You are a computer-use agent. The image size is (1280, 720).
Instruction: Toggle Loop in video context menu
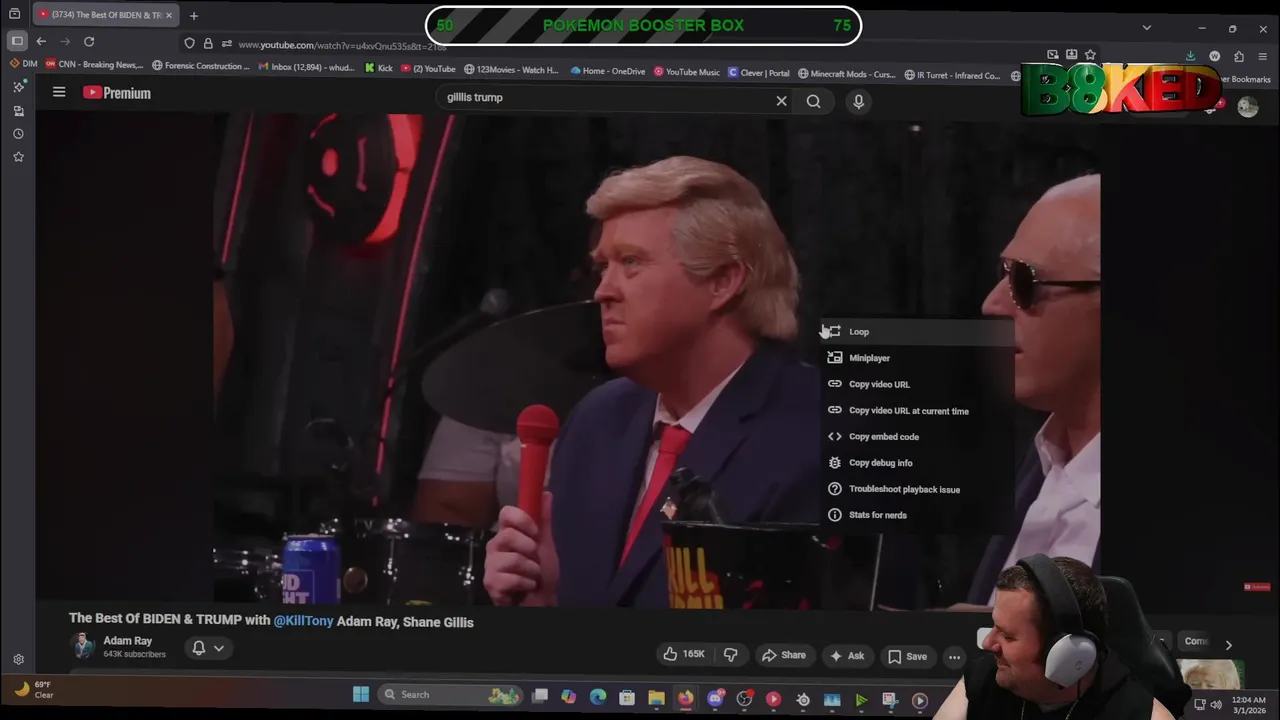point(918,332)
